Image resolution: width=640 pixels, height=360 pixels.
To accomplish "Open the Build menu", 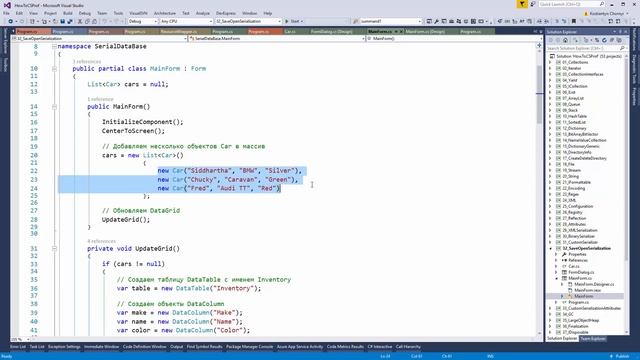I will (x=68, y=13).
